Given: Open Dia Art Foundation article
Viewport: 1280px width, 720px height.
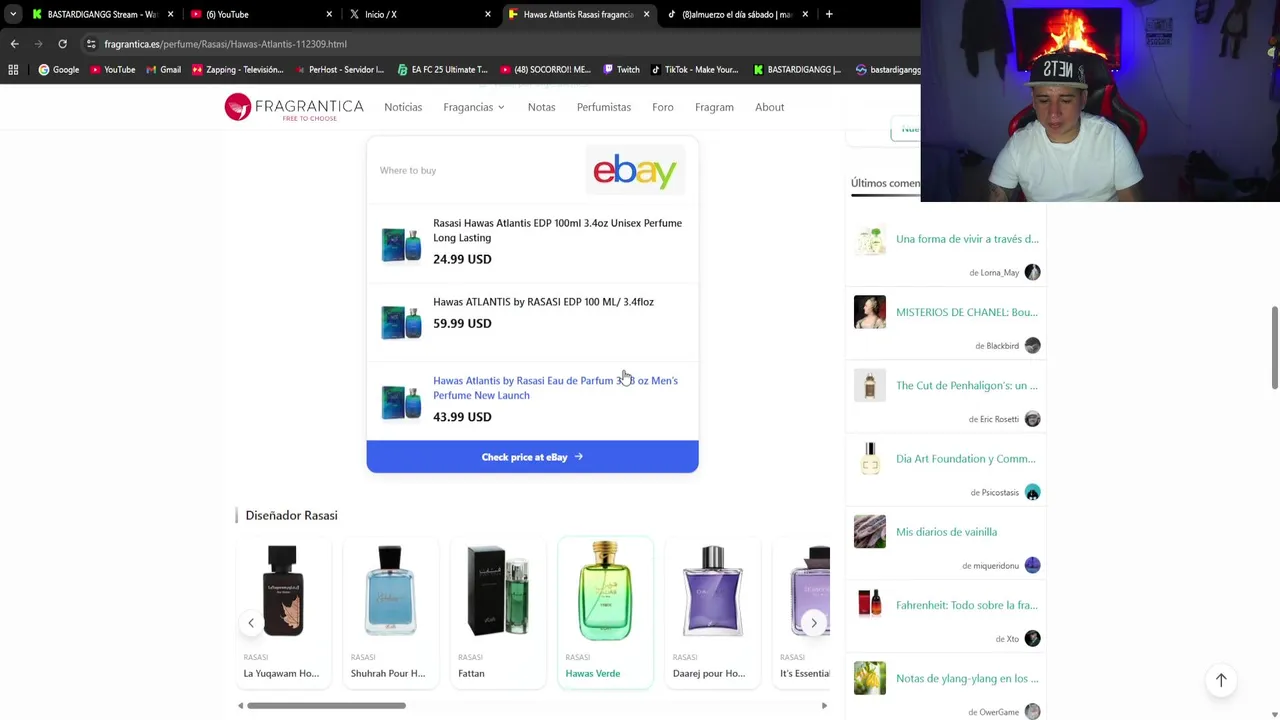Looking at the screenshot, I should [x=965, y=459].
